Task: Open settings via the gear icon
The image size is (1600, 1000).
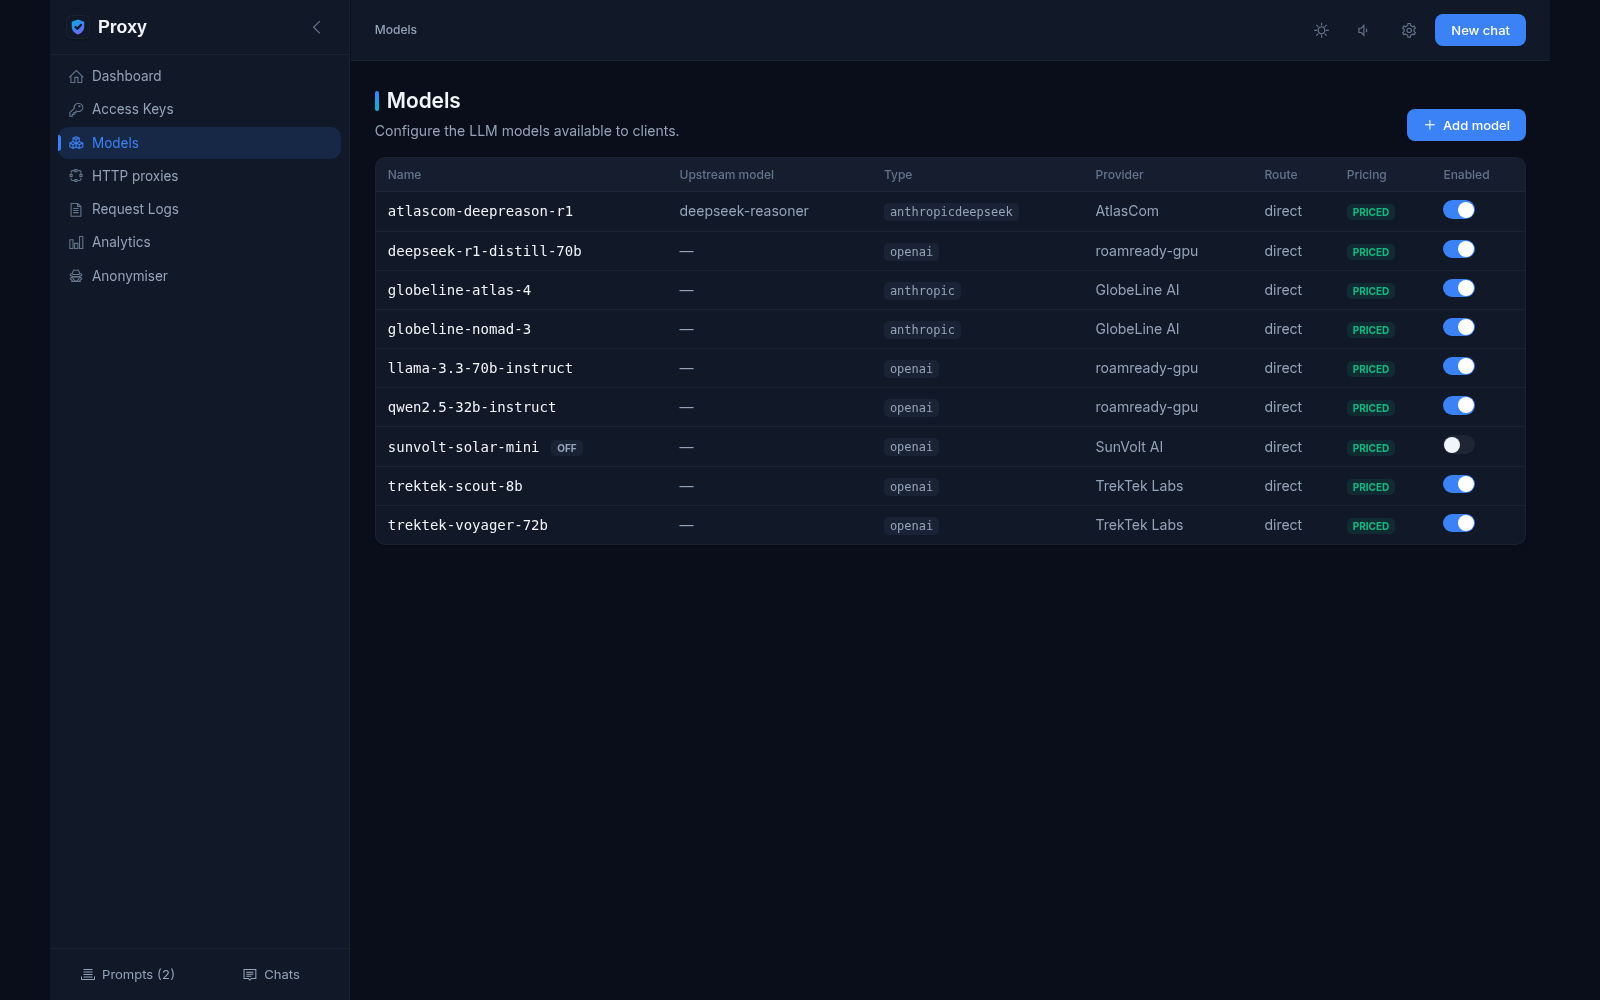Action: (x=1408, y=30)
